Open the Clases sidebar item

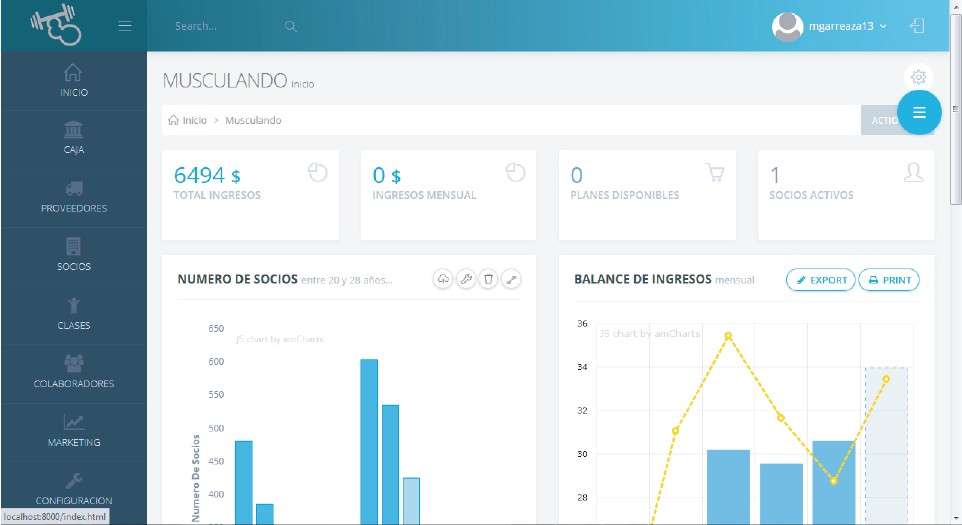click(74, 315)
